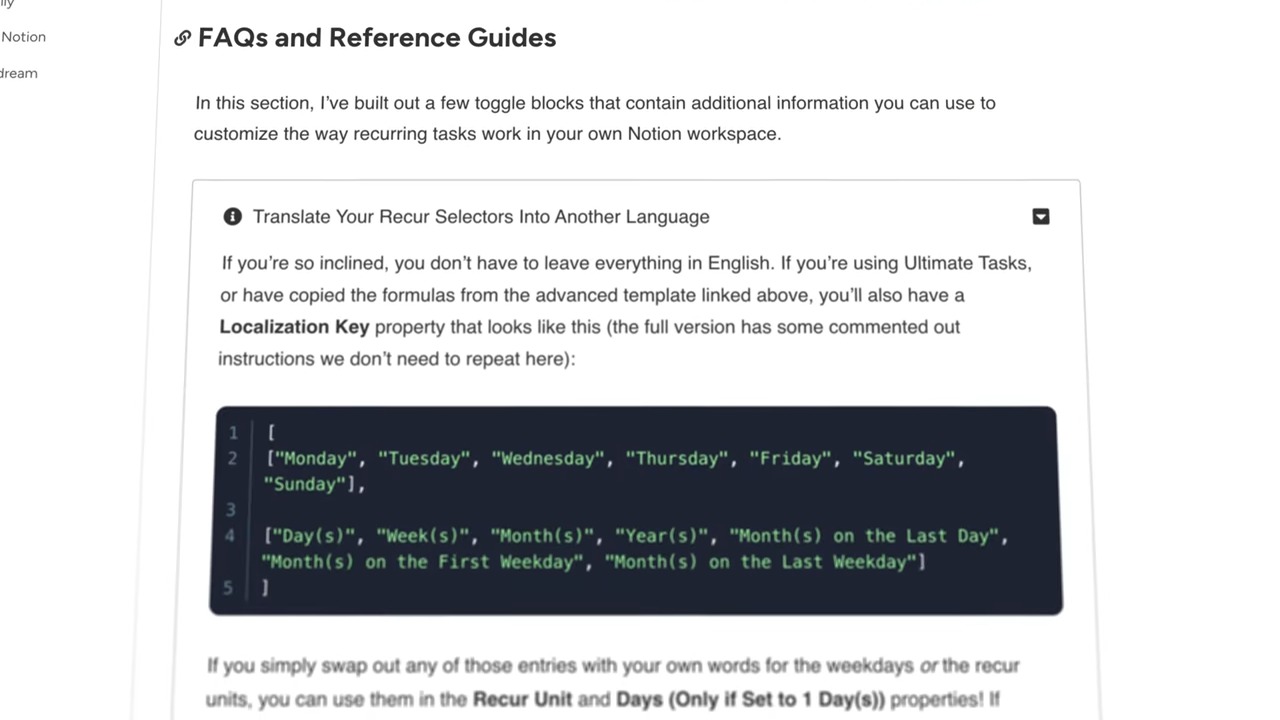The height and width of the screenshot is (720, 1280).
Task: Click "Month(s) on the First Weekday" in the code
Action: point(422,562)
